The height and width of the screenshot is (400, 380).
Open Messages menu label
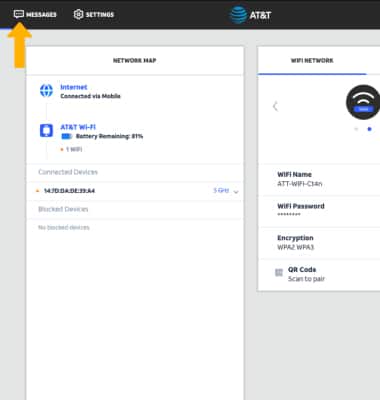(x=41, y=14)
